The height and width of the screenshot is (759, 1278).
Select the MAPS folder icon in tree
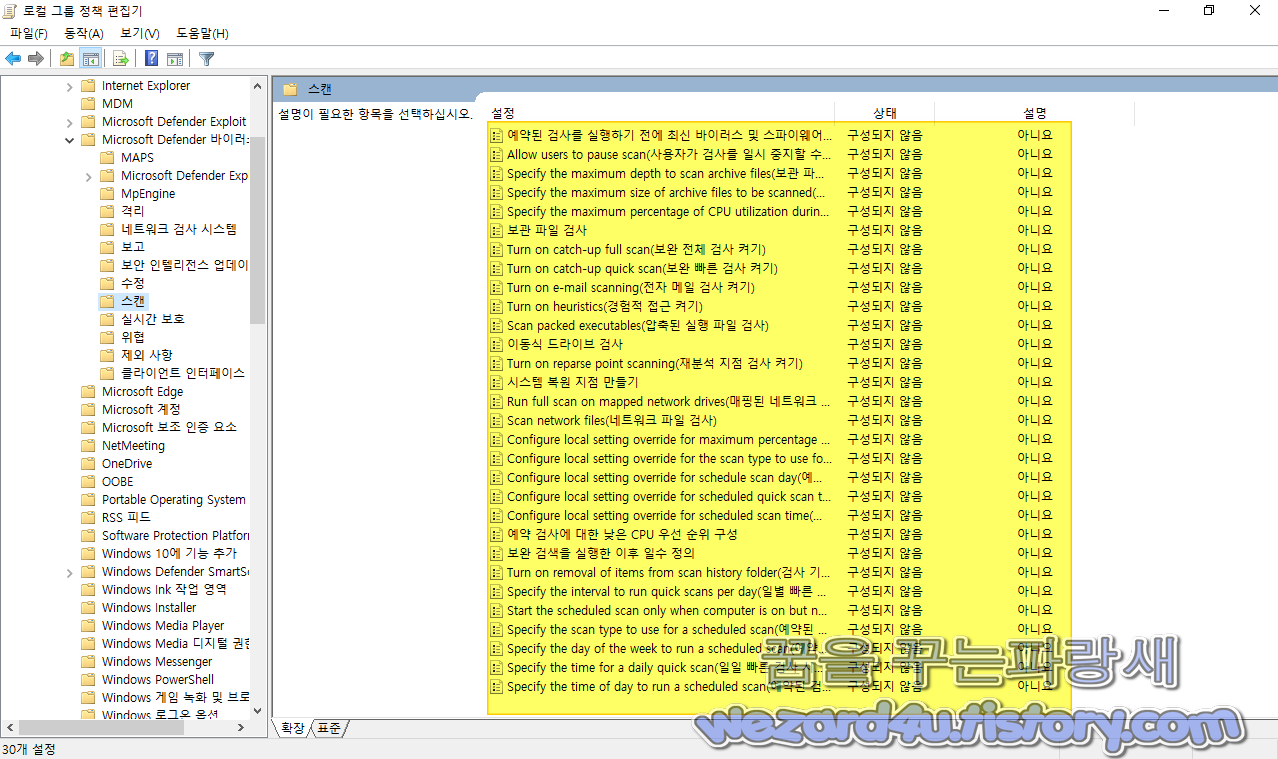click(x=107, y=158)
